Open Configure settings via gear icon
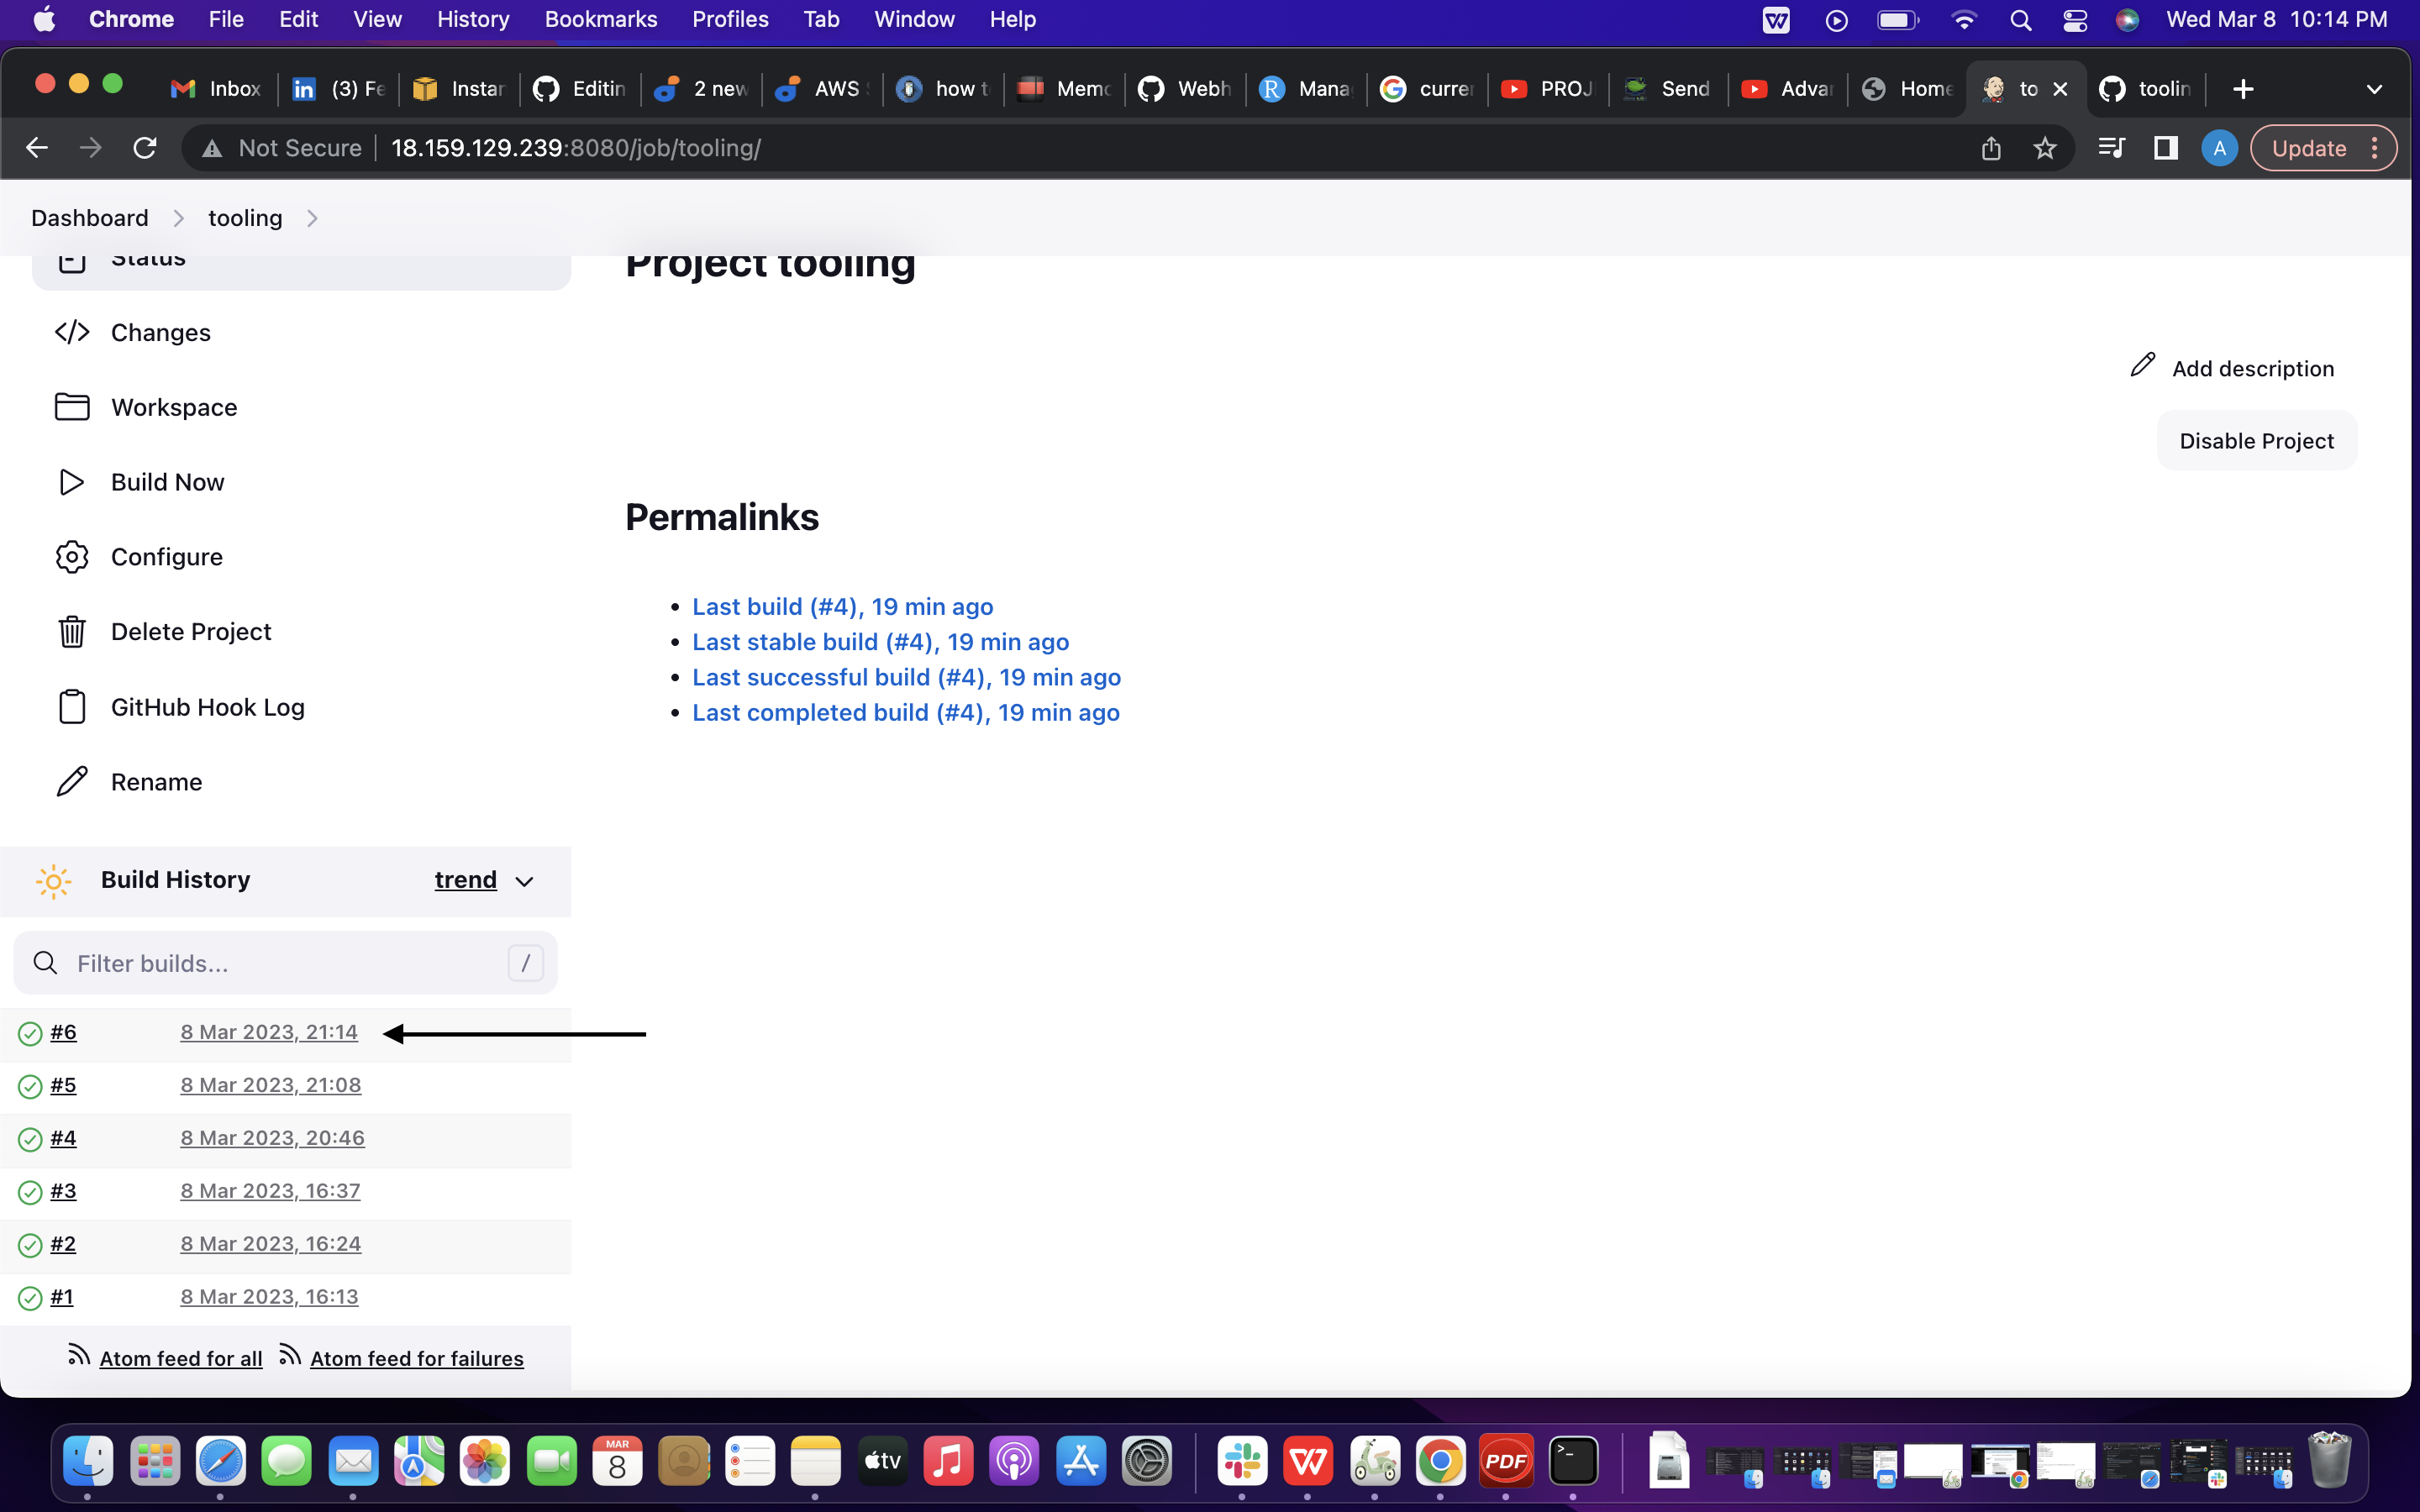Screen dimensions: 2420x1512 pos(71,557)
